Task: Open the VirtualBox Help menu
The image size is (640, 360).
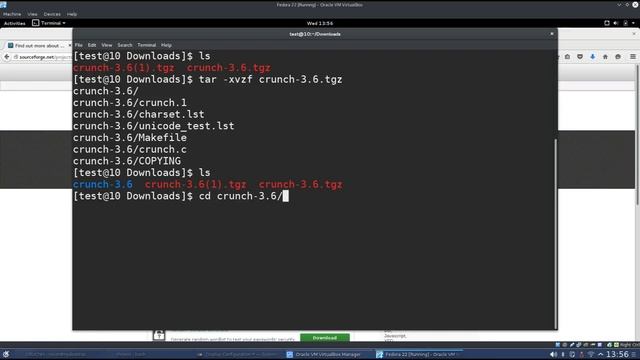Action: click(x=72, y=14)
